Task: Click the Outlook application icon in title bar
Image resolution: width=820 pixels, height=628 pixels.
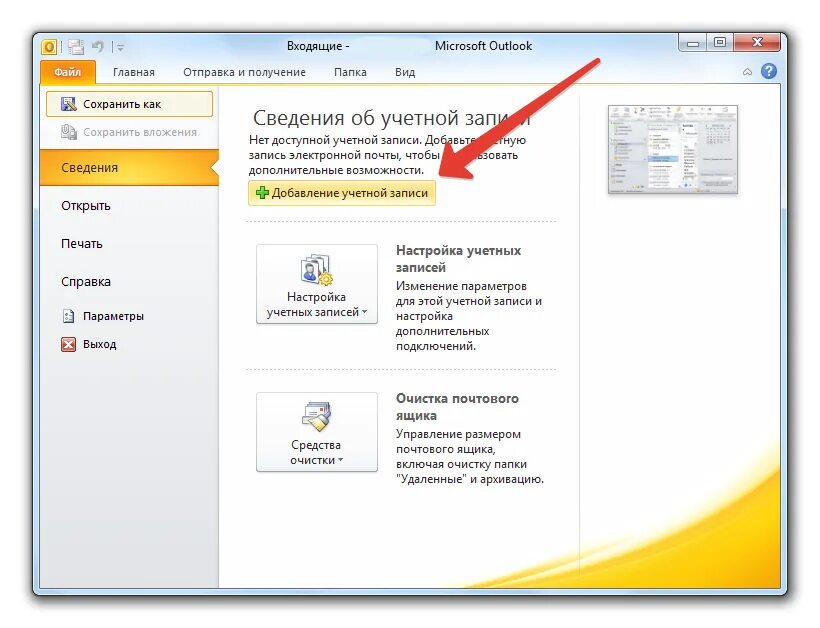Action: coord(49,47)
